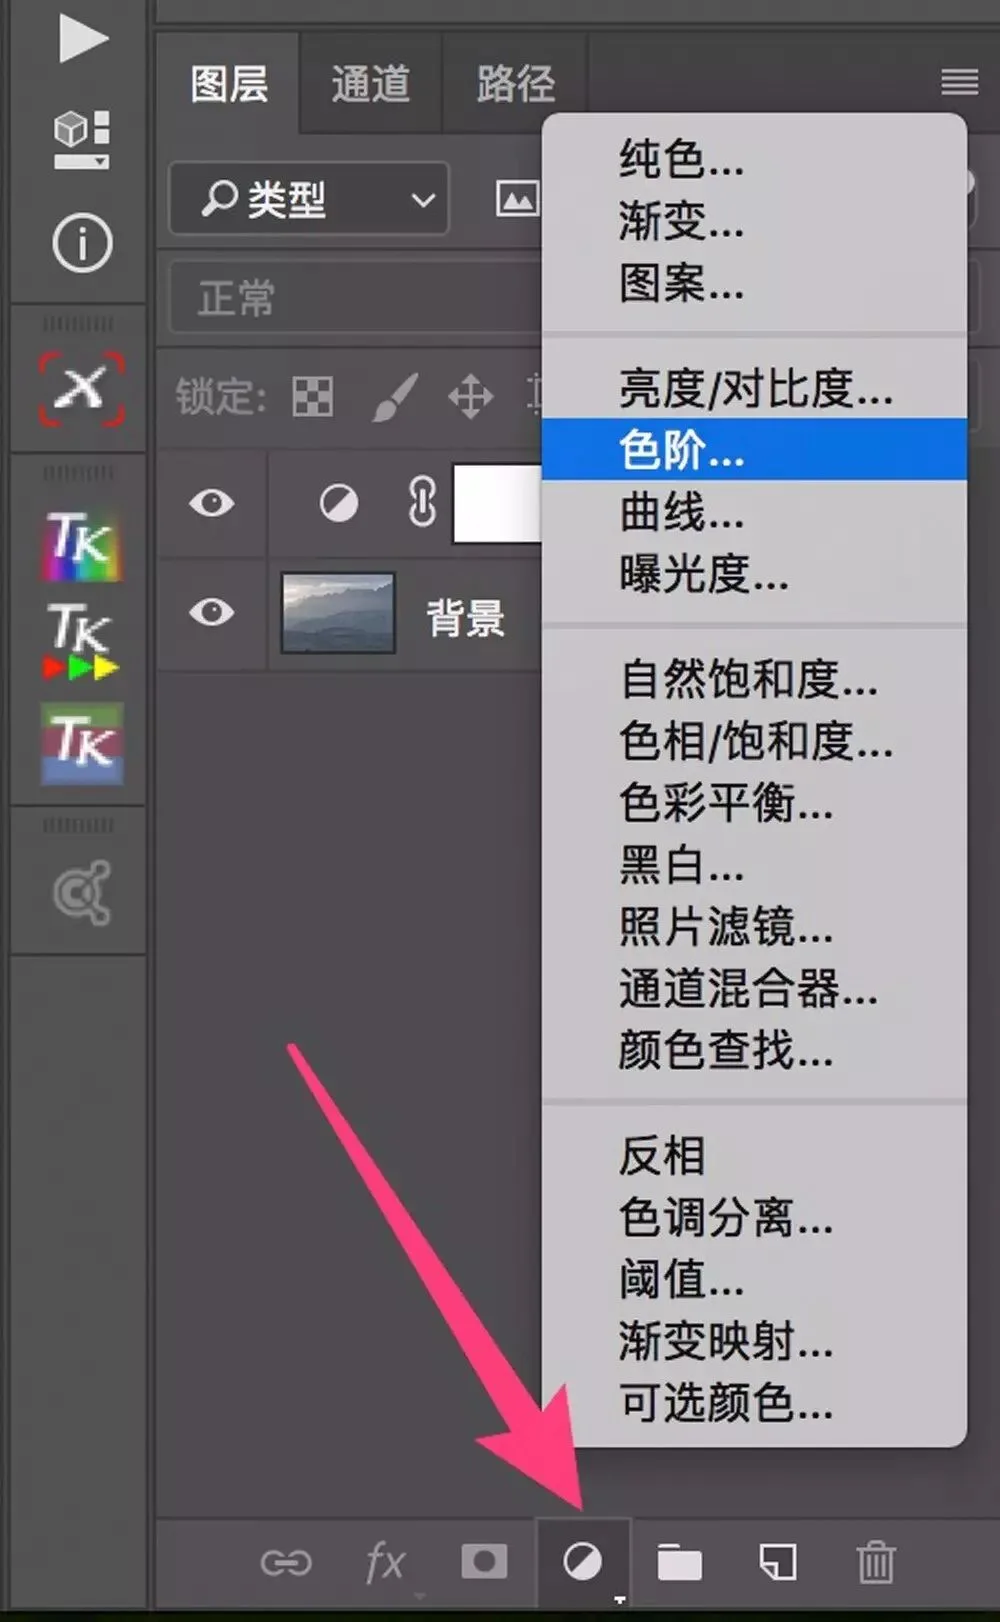Image resolution: width=1000 pixels, height=1622 pixels.
Task: Click the link layers icon
Action: pyautogui.click(x=286, y=1562)
